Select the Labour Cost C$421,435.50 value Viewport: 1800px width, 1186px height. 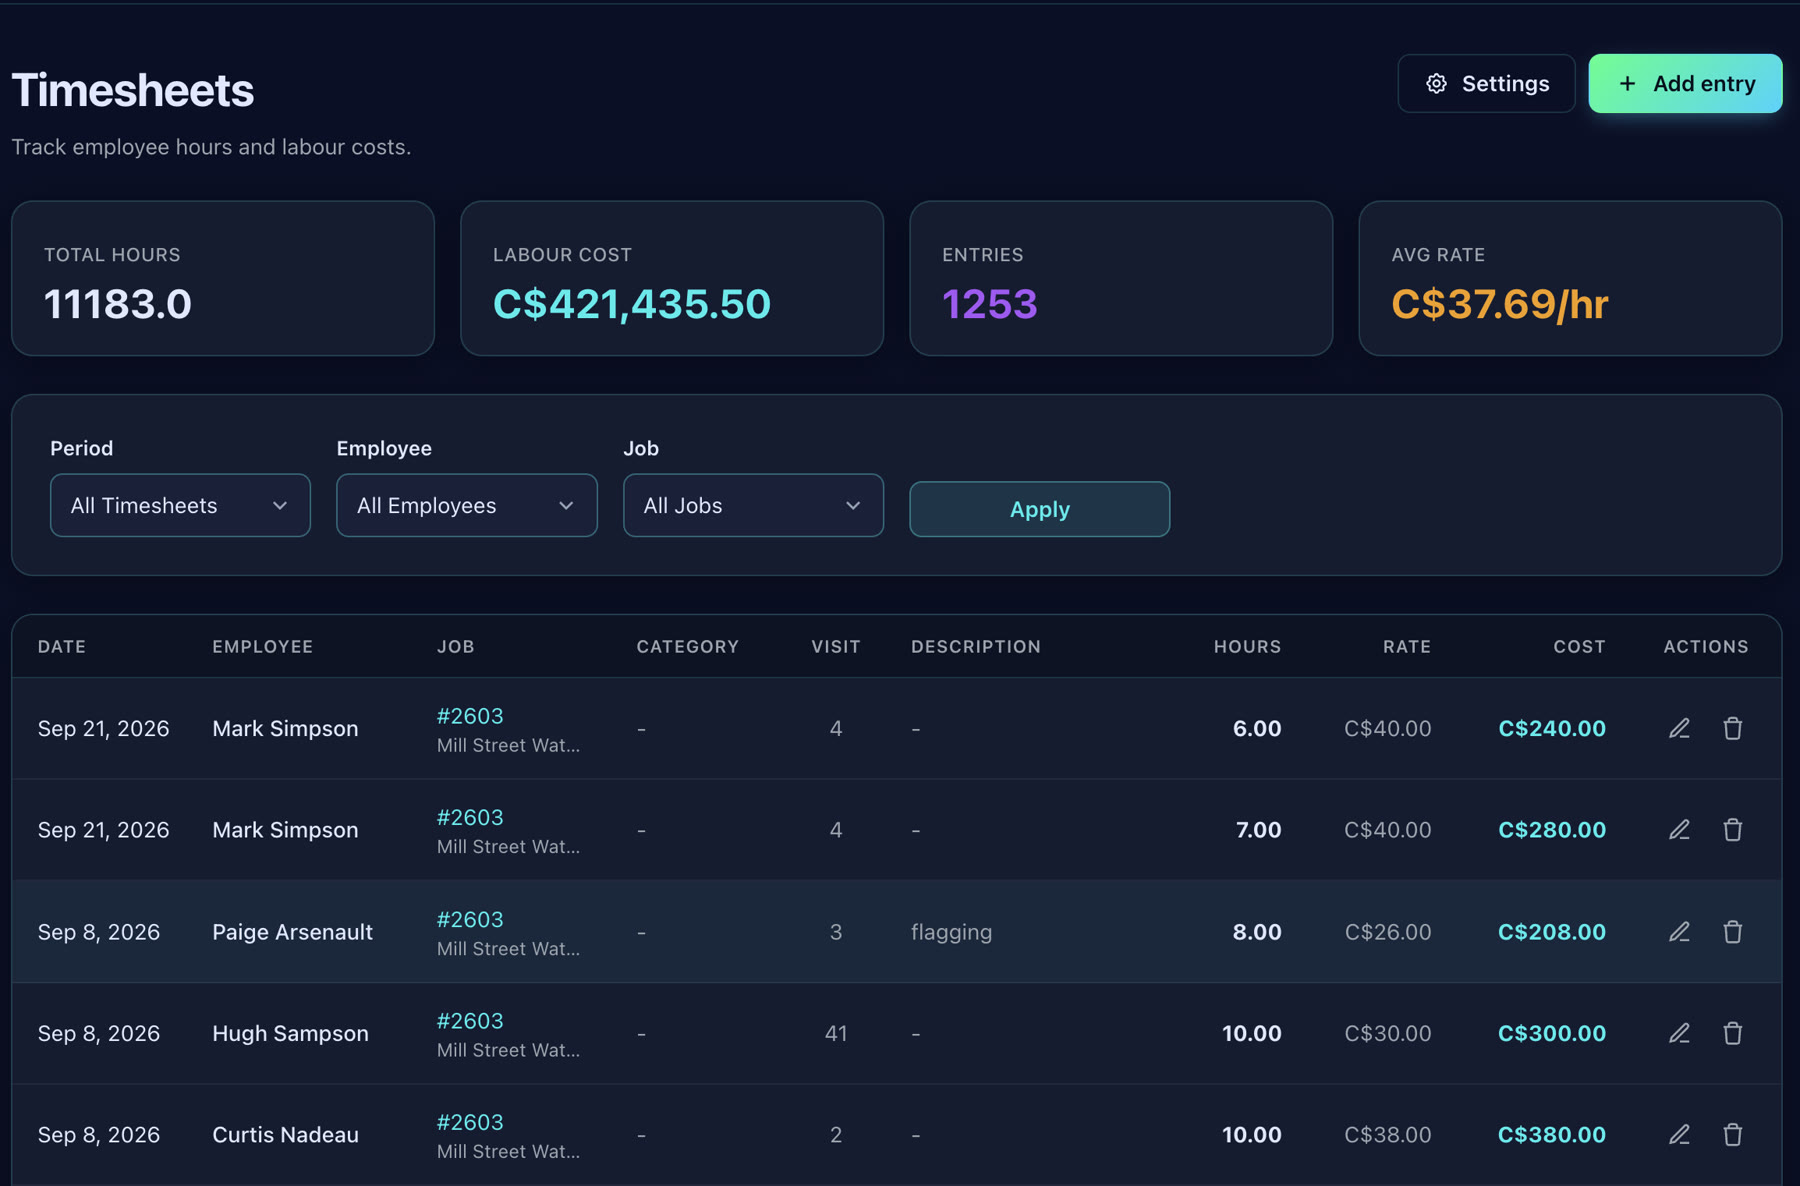tap(632, 304)
